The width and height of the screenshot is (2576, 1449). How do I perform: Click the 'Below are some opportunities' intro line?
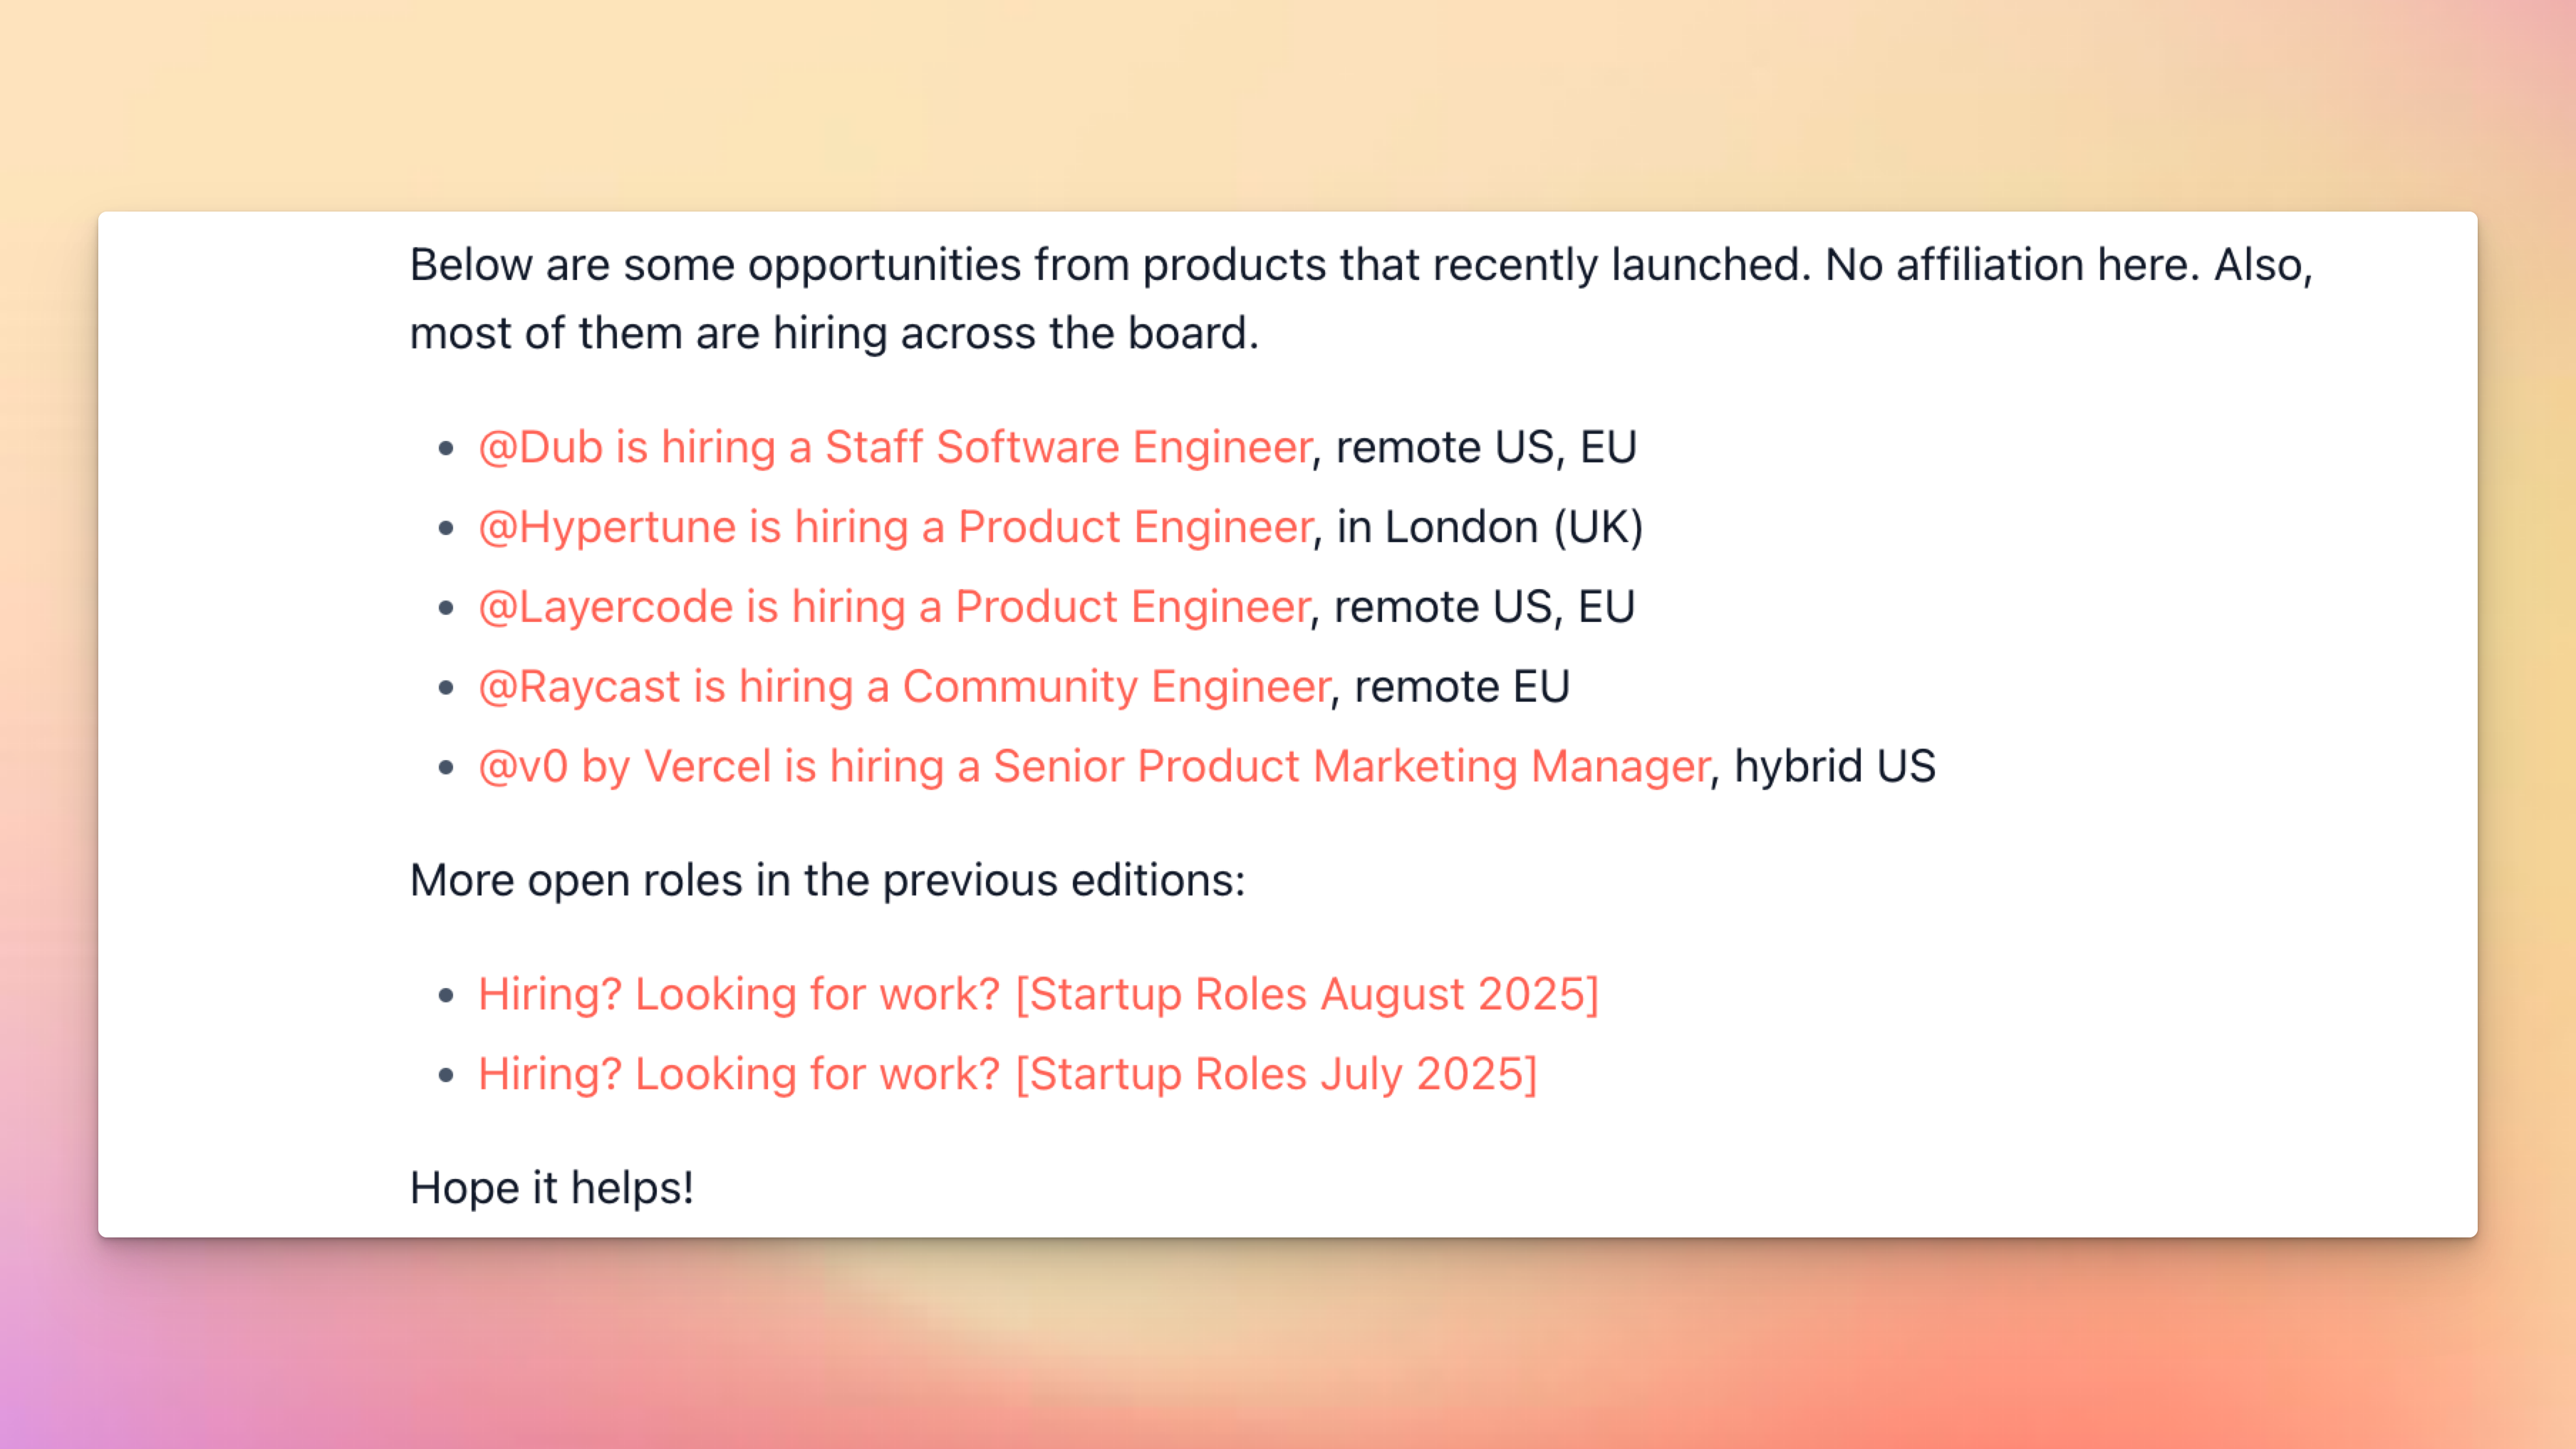coord(1360,265)
